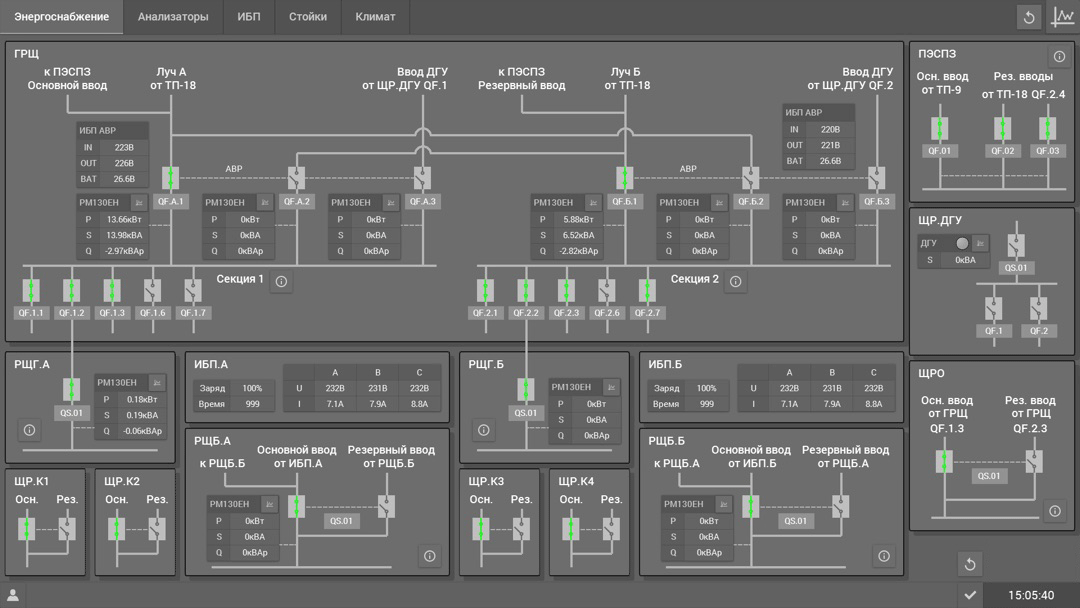1080x608 pixels.
Task: Click the clock showing 15:05:40
Action: click(x=1030, y=595)
